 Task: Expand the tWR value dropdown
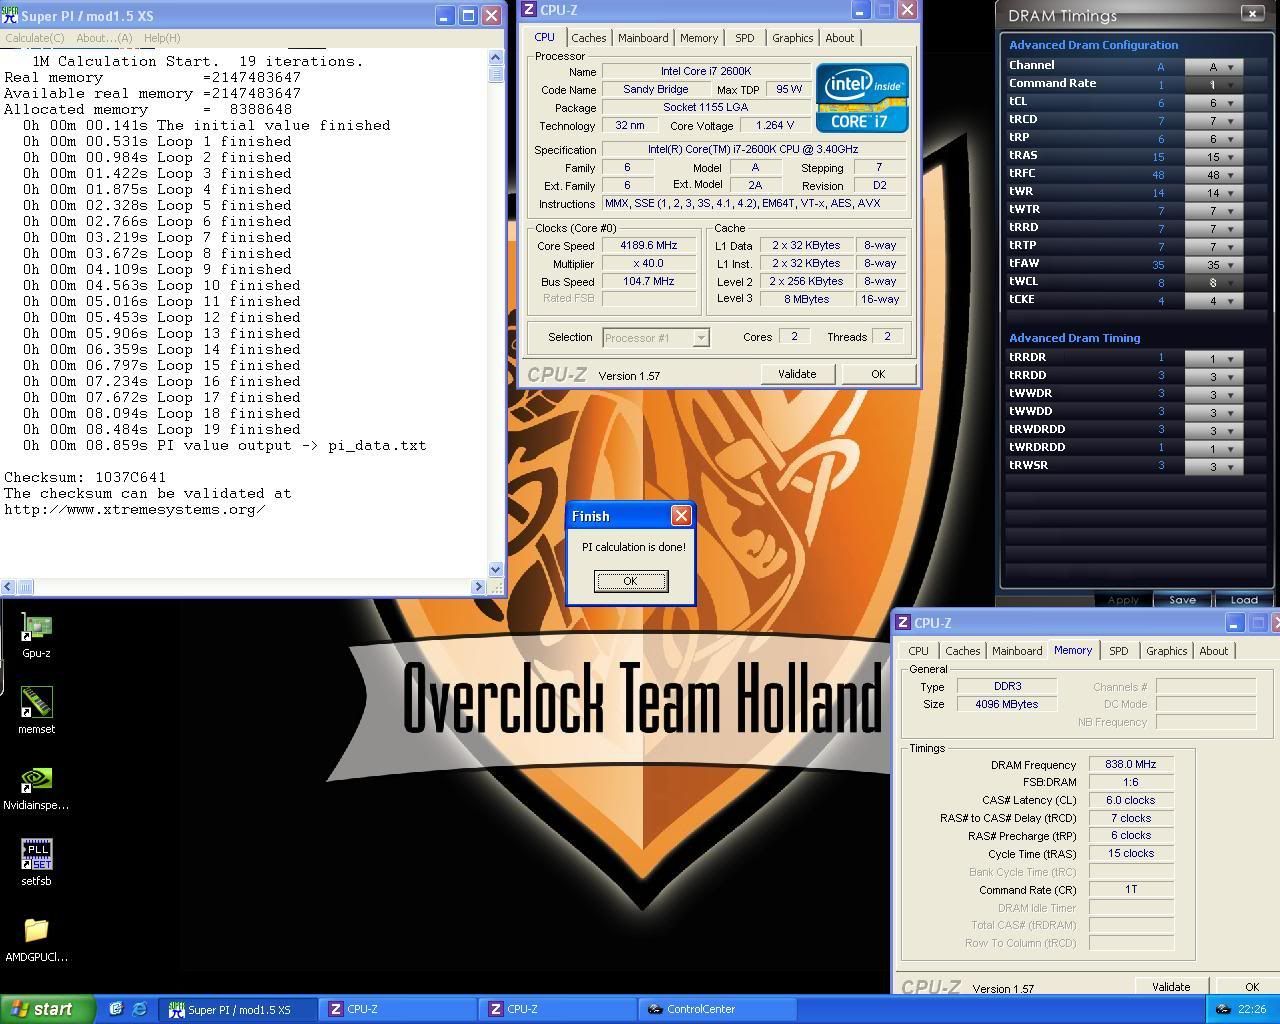(1231, 193)
